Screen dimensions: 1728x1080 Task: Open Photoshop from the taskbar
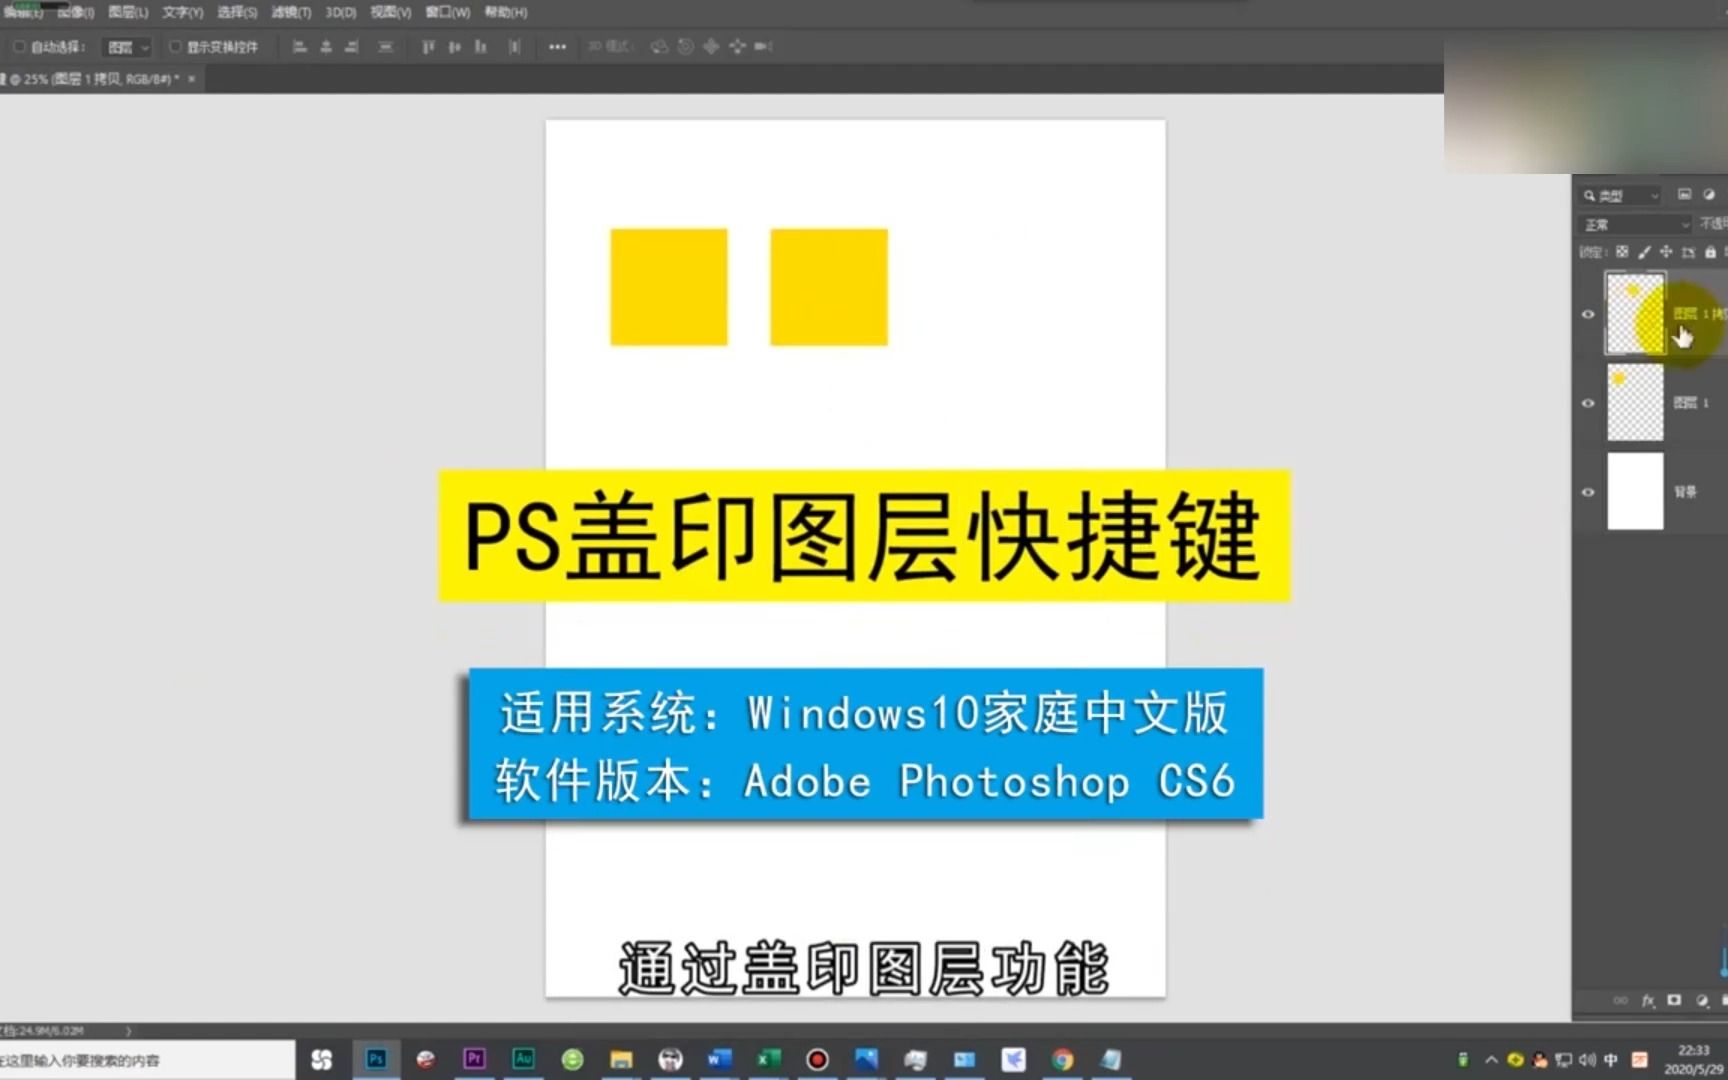coord(376,1059)
